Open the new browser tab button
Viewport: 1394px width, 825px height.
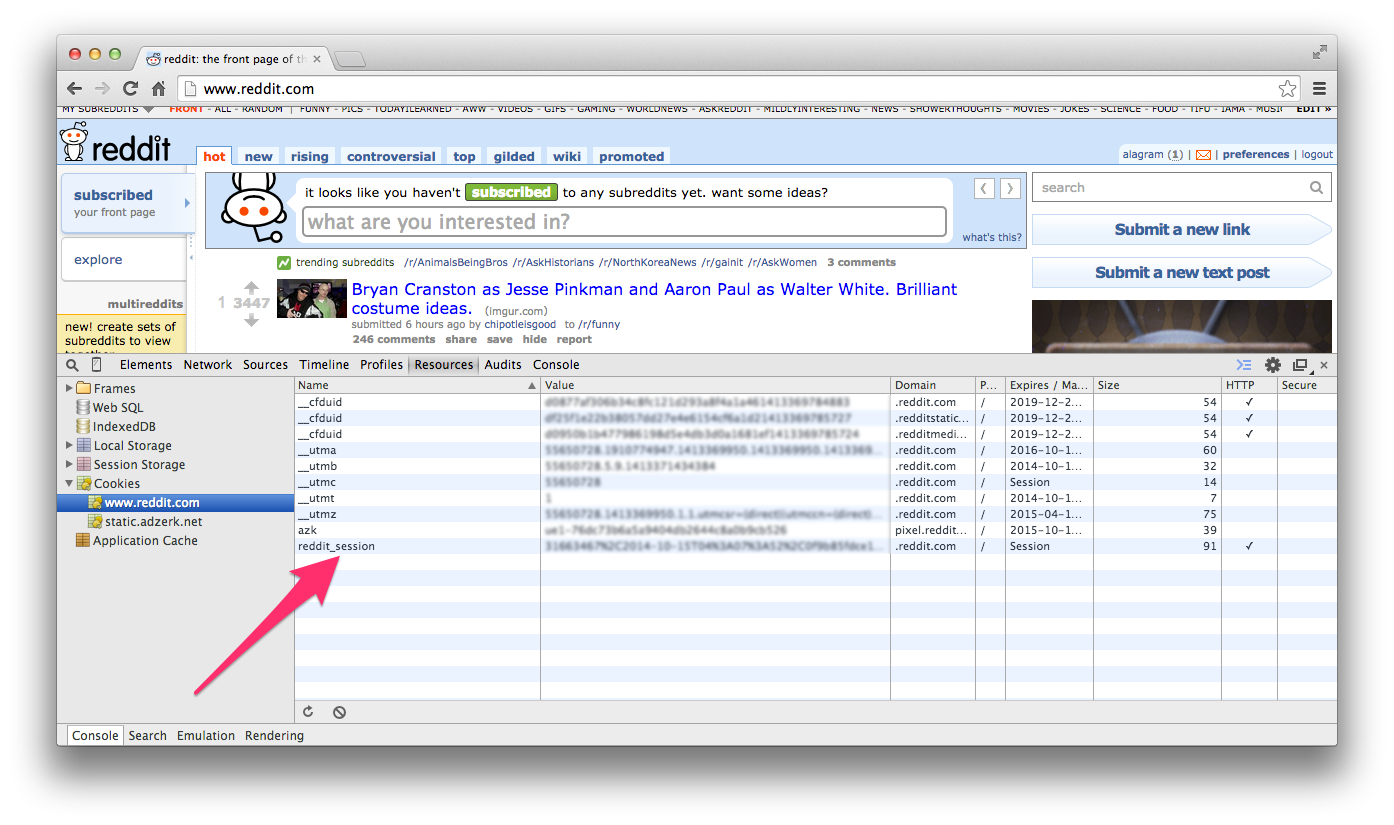click(x=349, y=59)
